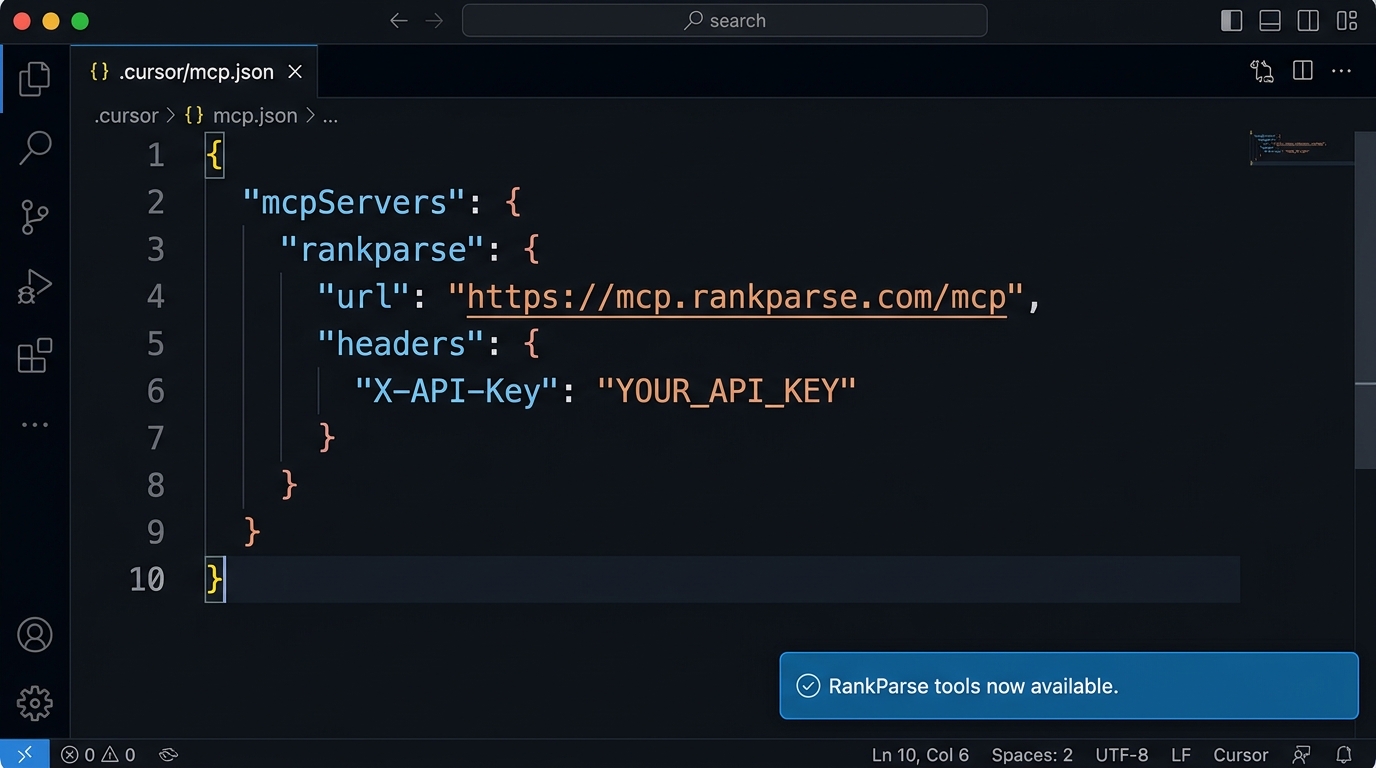Click .cursor breadcrumb segment

coord(126,116)
